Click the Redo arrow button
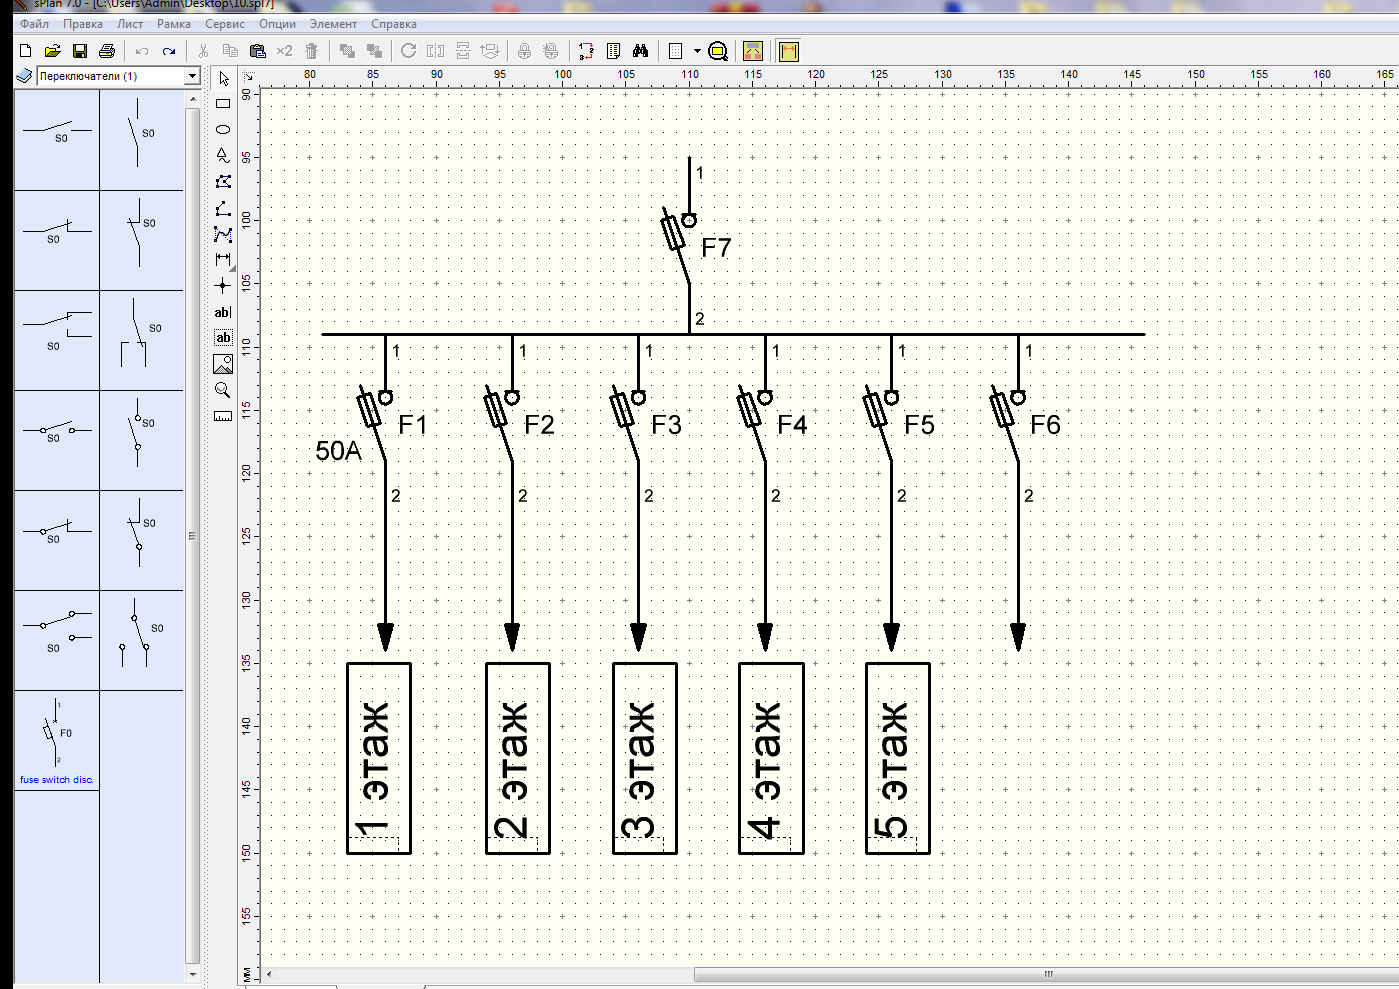The image size is (1399, 989). pos(169,51)
